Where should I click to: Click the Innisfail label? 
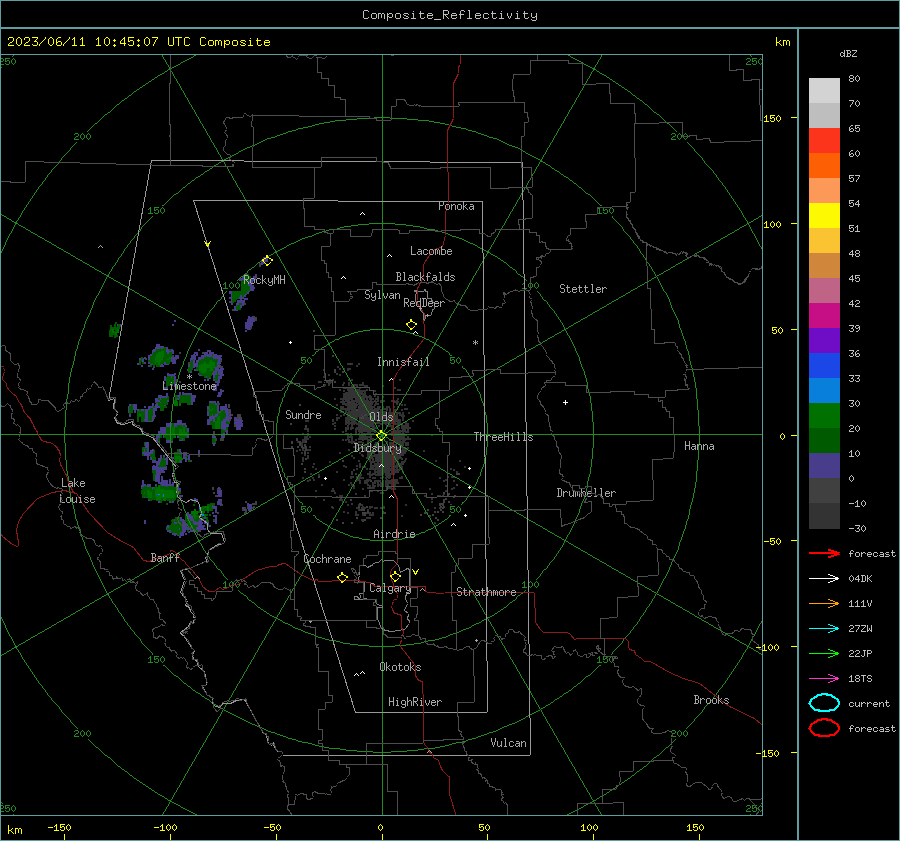pyautogui.click(x=403, y=362)
